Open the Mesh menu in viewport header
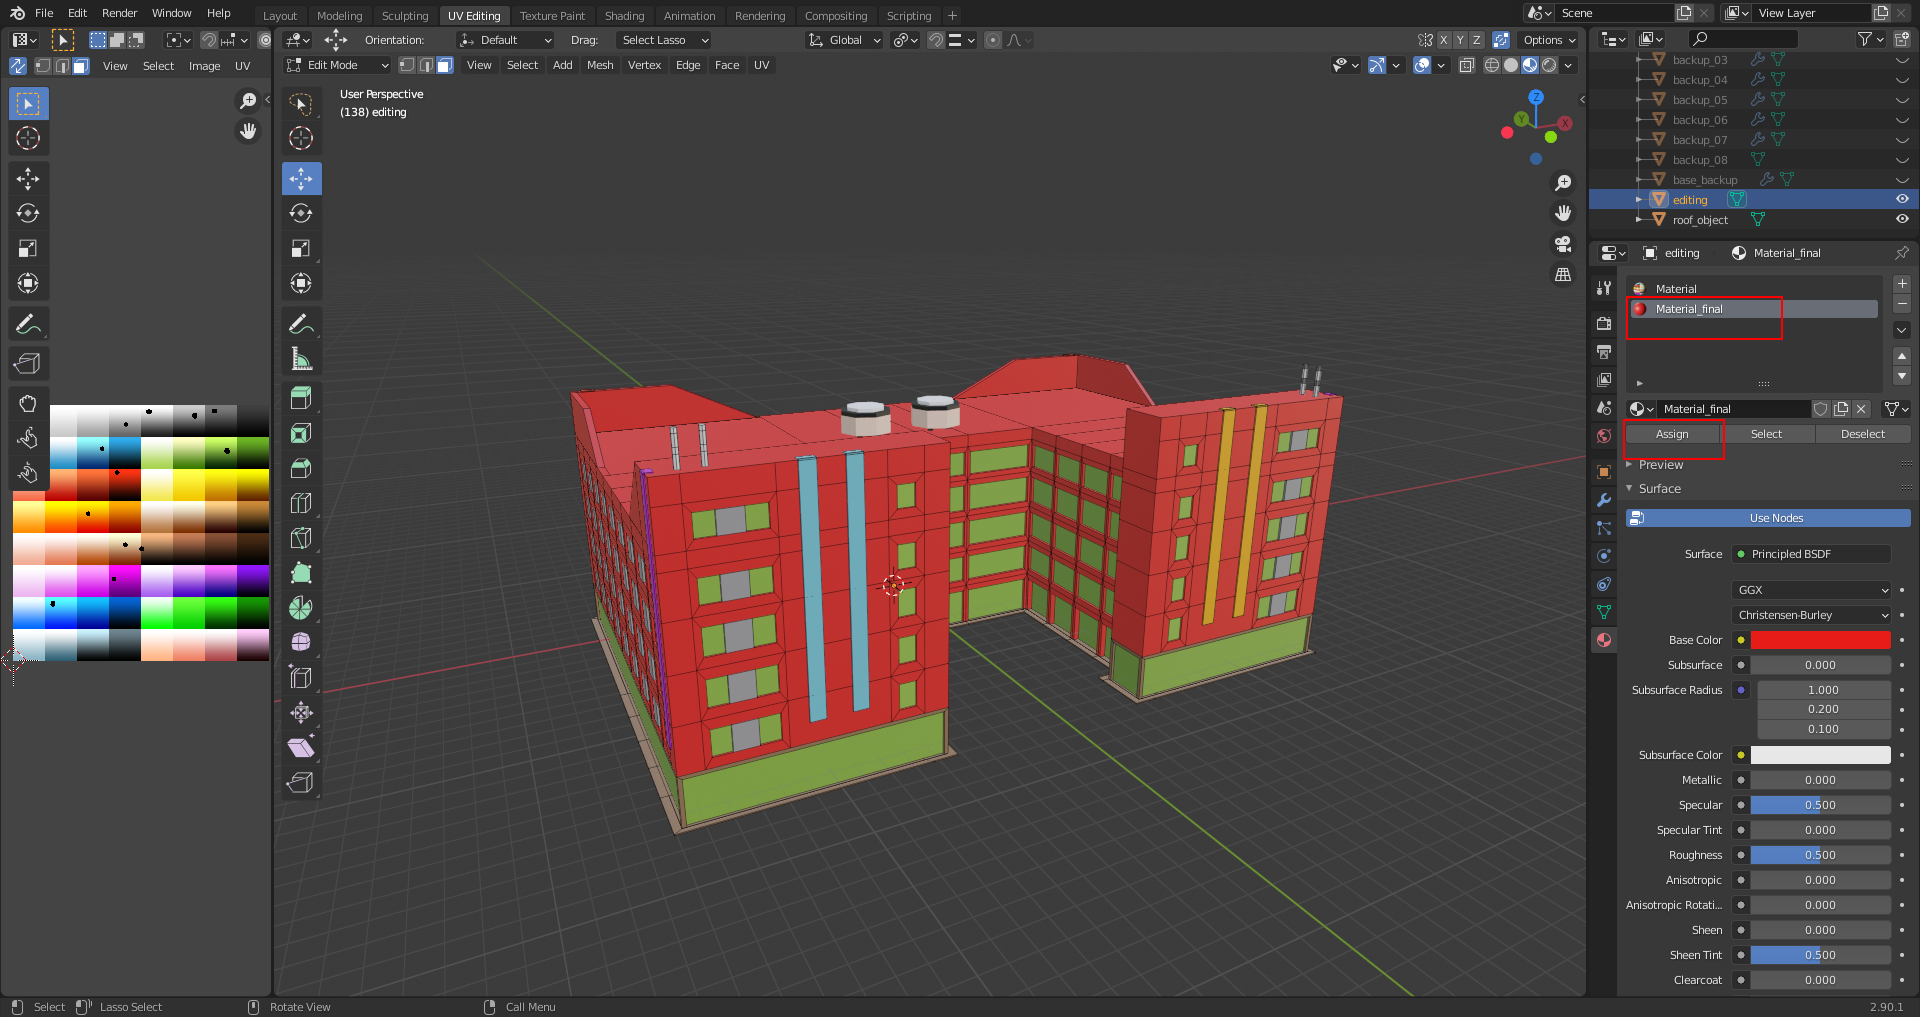Screen dimensions: 1920x1017 [600, 65]
